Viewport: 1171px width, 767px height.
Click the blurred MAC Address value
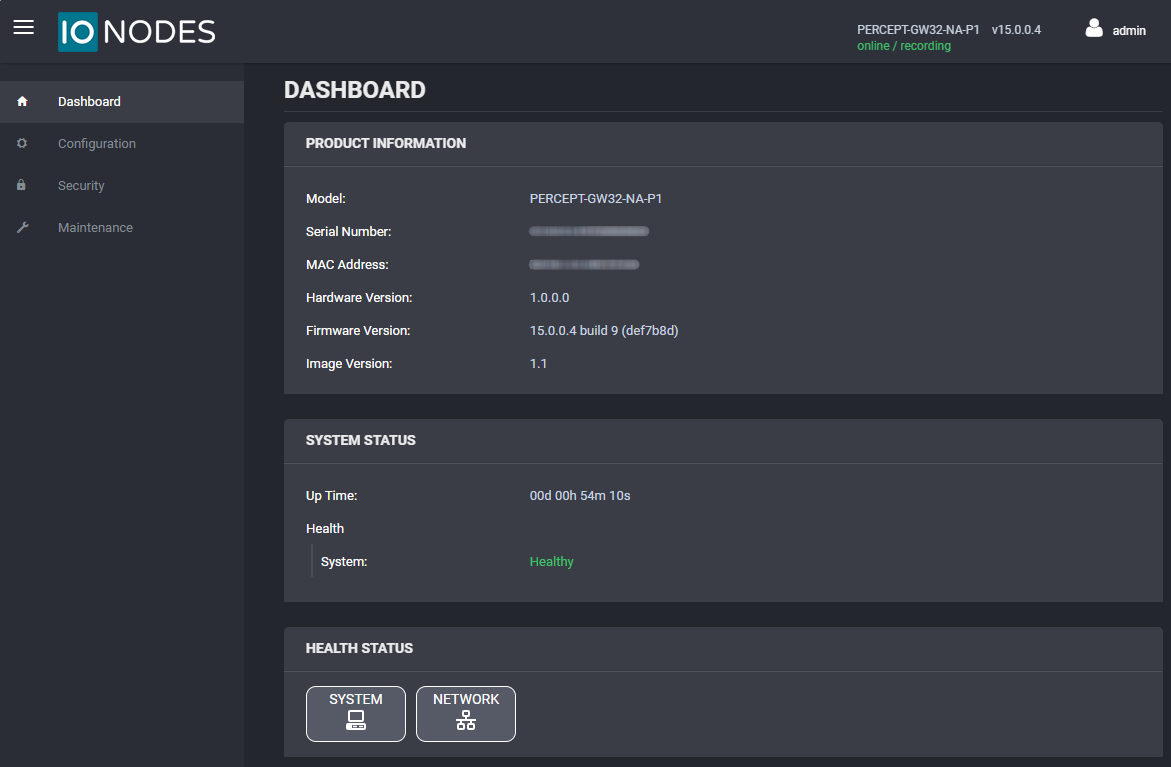pos(584,264)
